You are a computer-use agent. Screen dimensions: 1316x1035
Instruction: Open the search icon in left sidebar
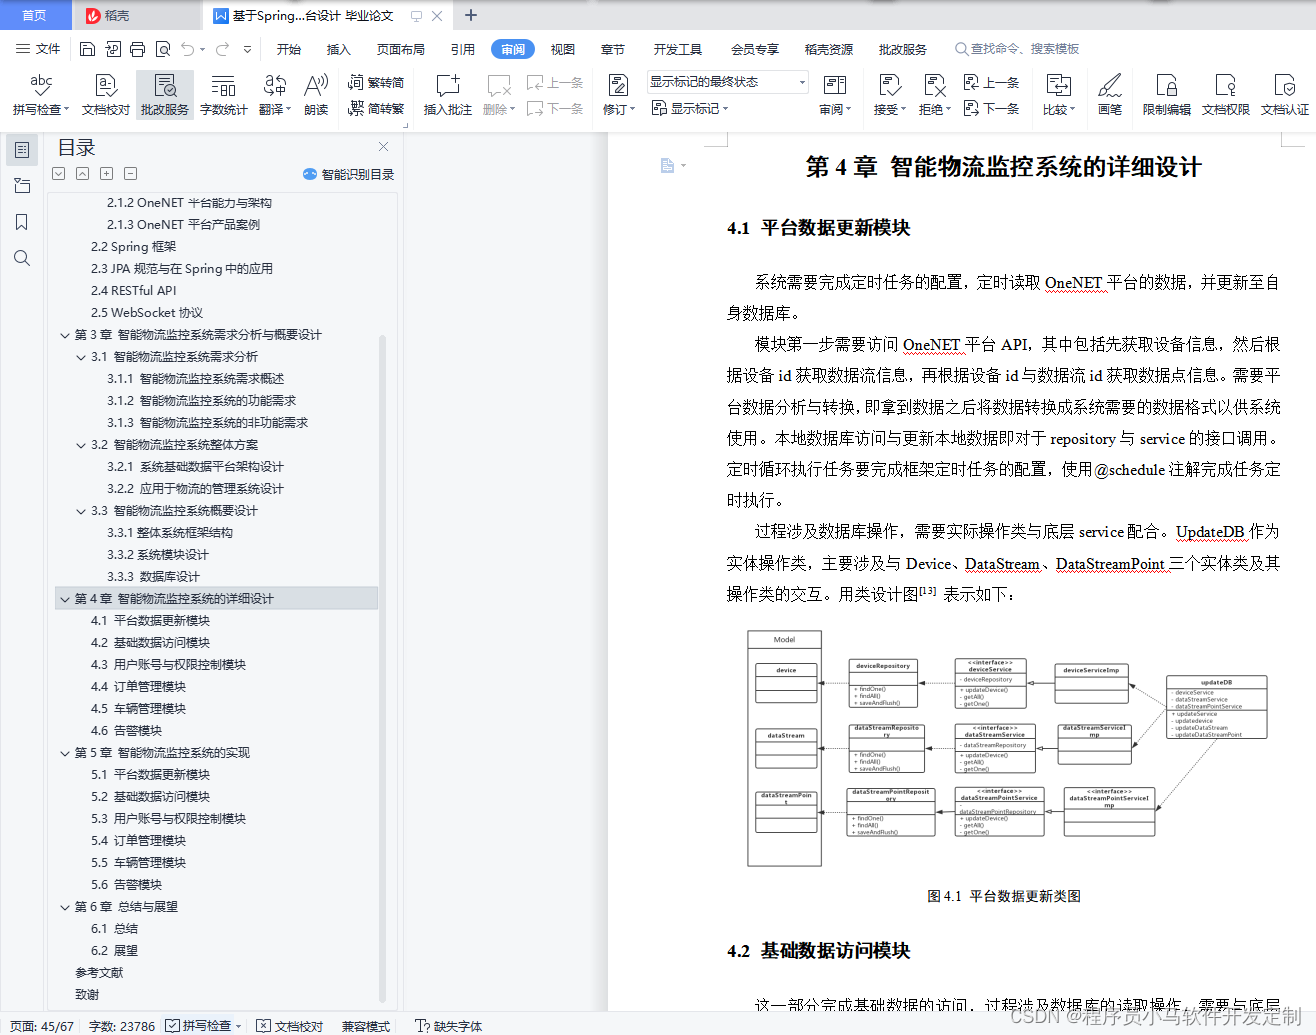click(x=21, y=258)
